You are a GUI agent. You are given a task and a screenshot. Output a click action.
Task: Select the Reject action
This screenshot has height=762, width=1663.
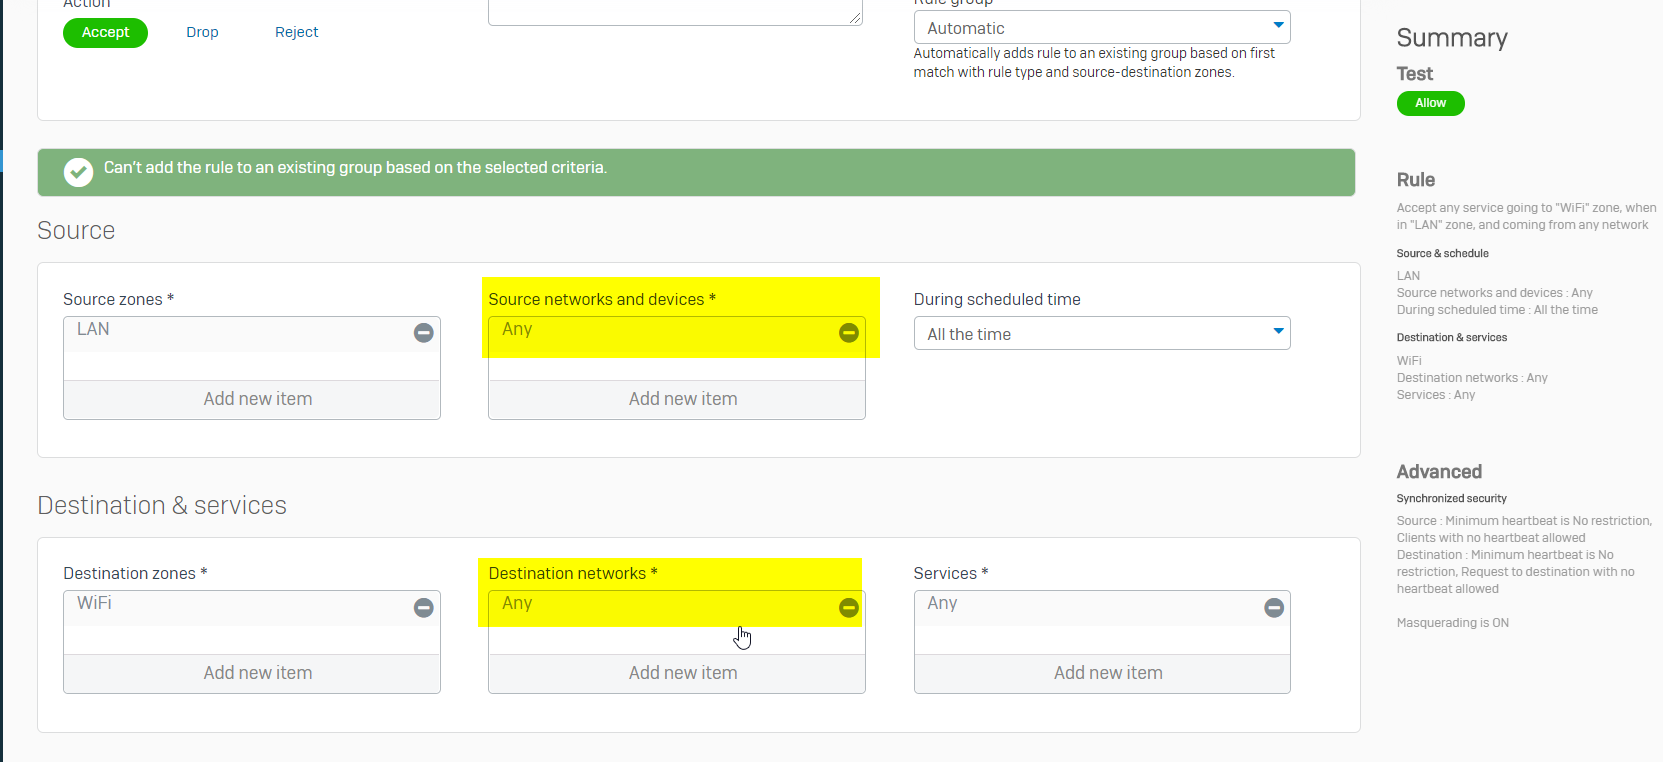tap(296, 33)
